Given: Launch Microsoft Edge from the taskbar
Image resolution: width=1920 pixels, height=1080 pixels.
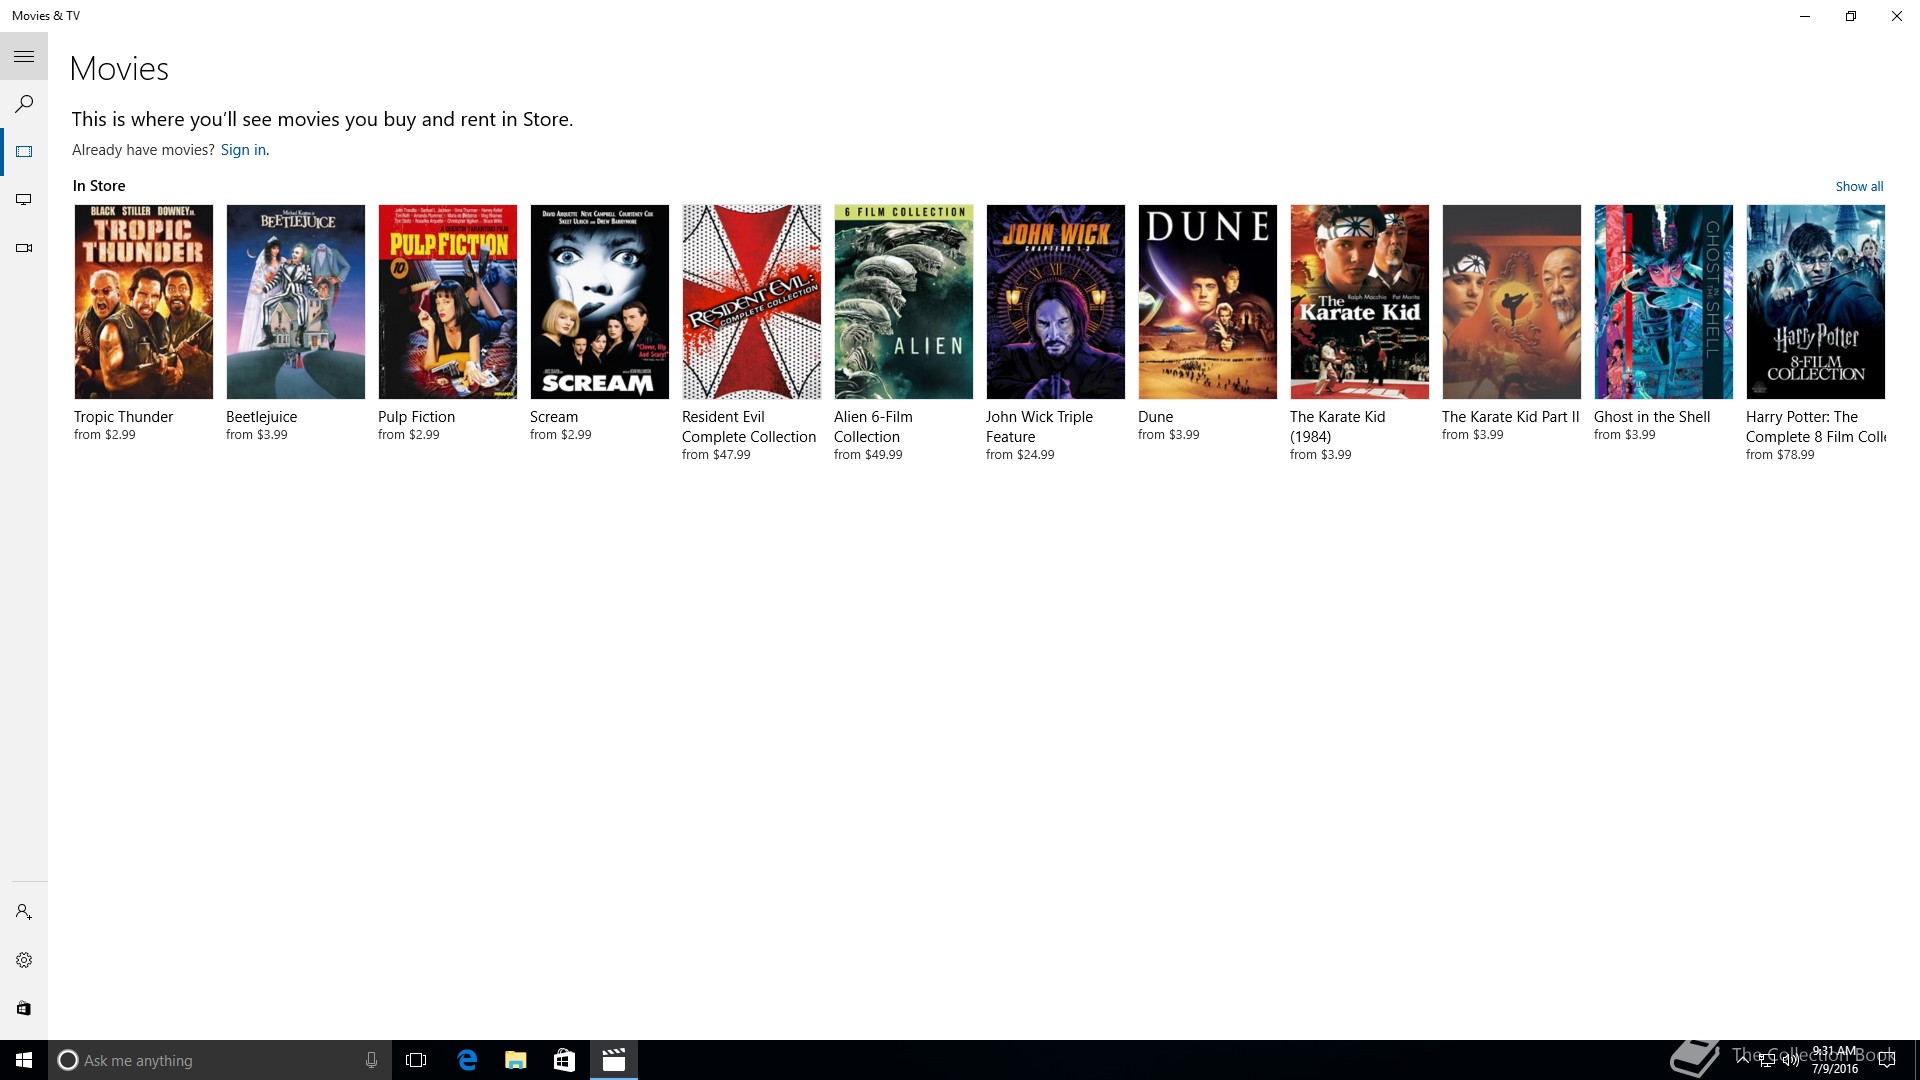Looking at the screenshot, I should 467,1060.
